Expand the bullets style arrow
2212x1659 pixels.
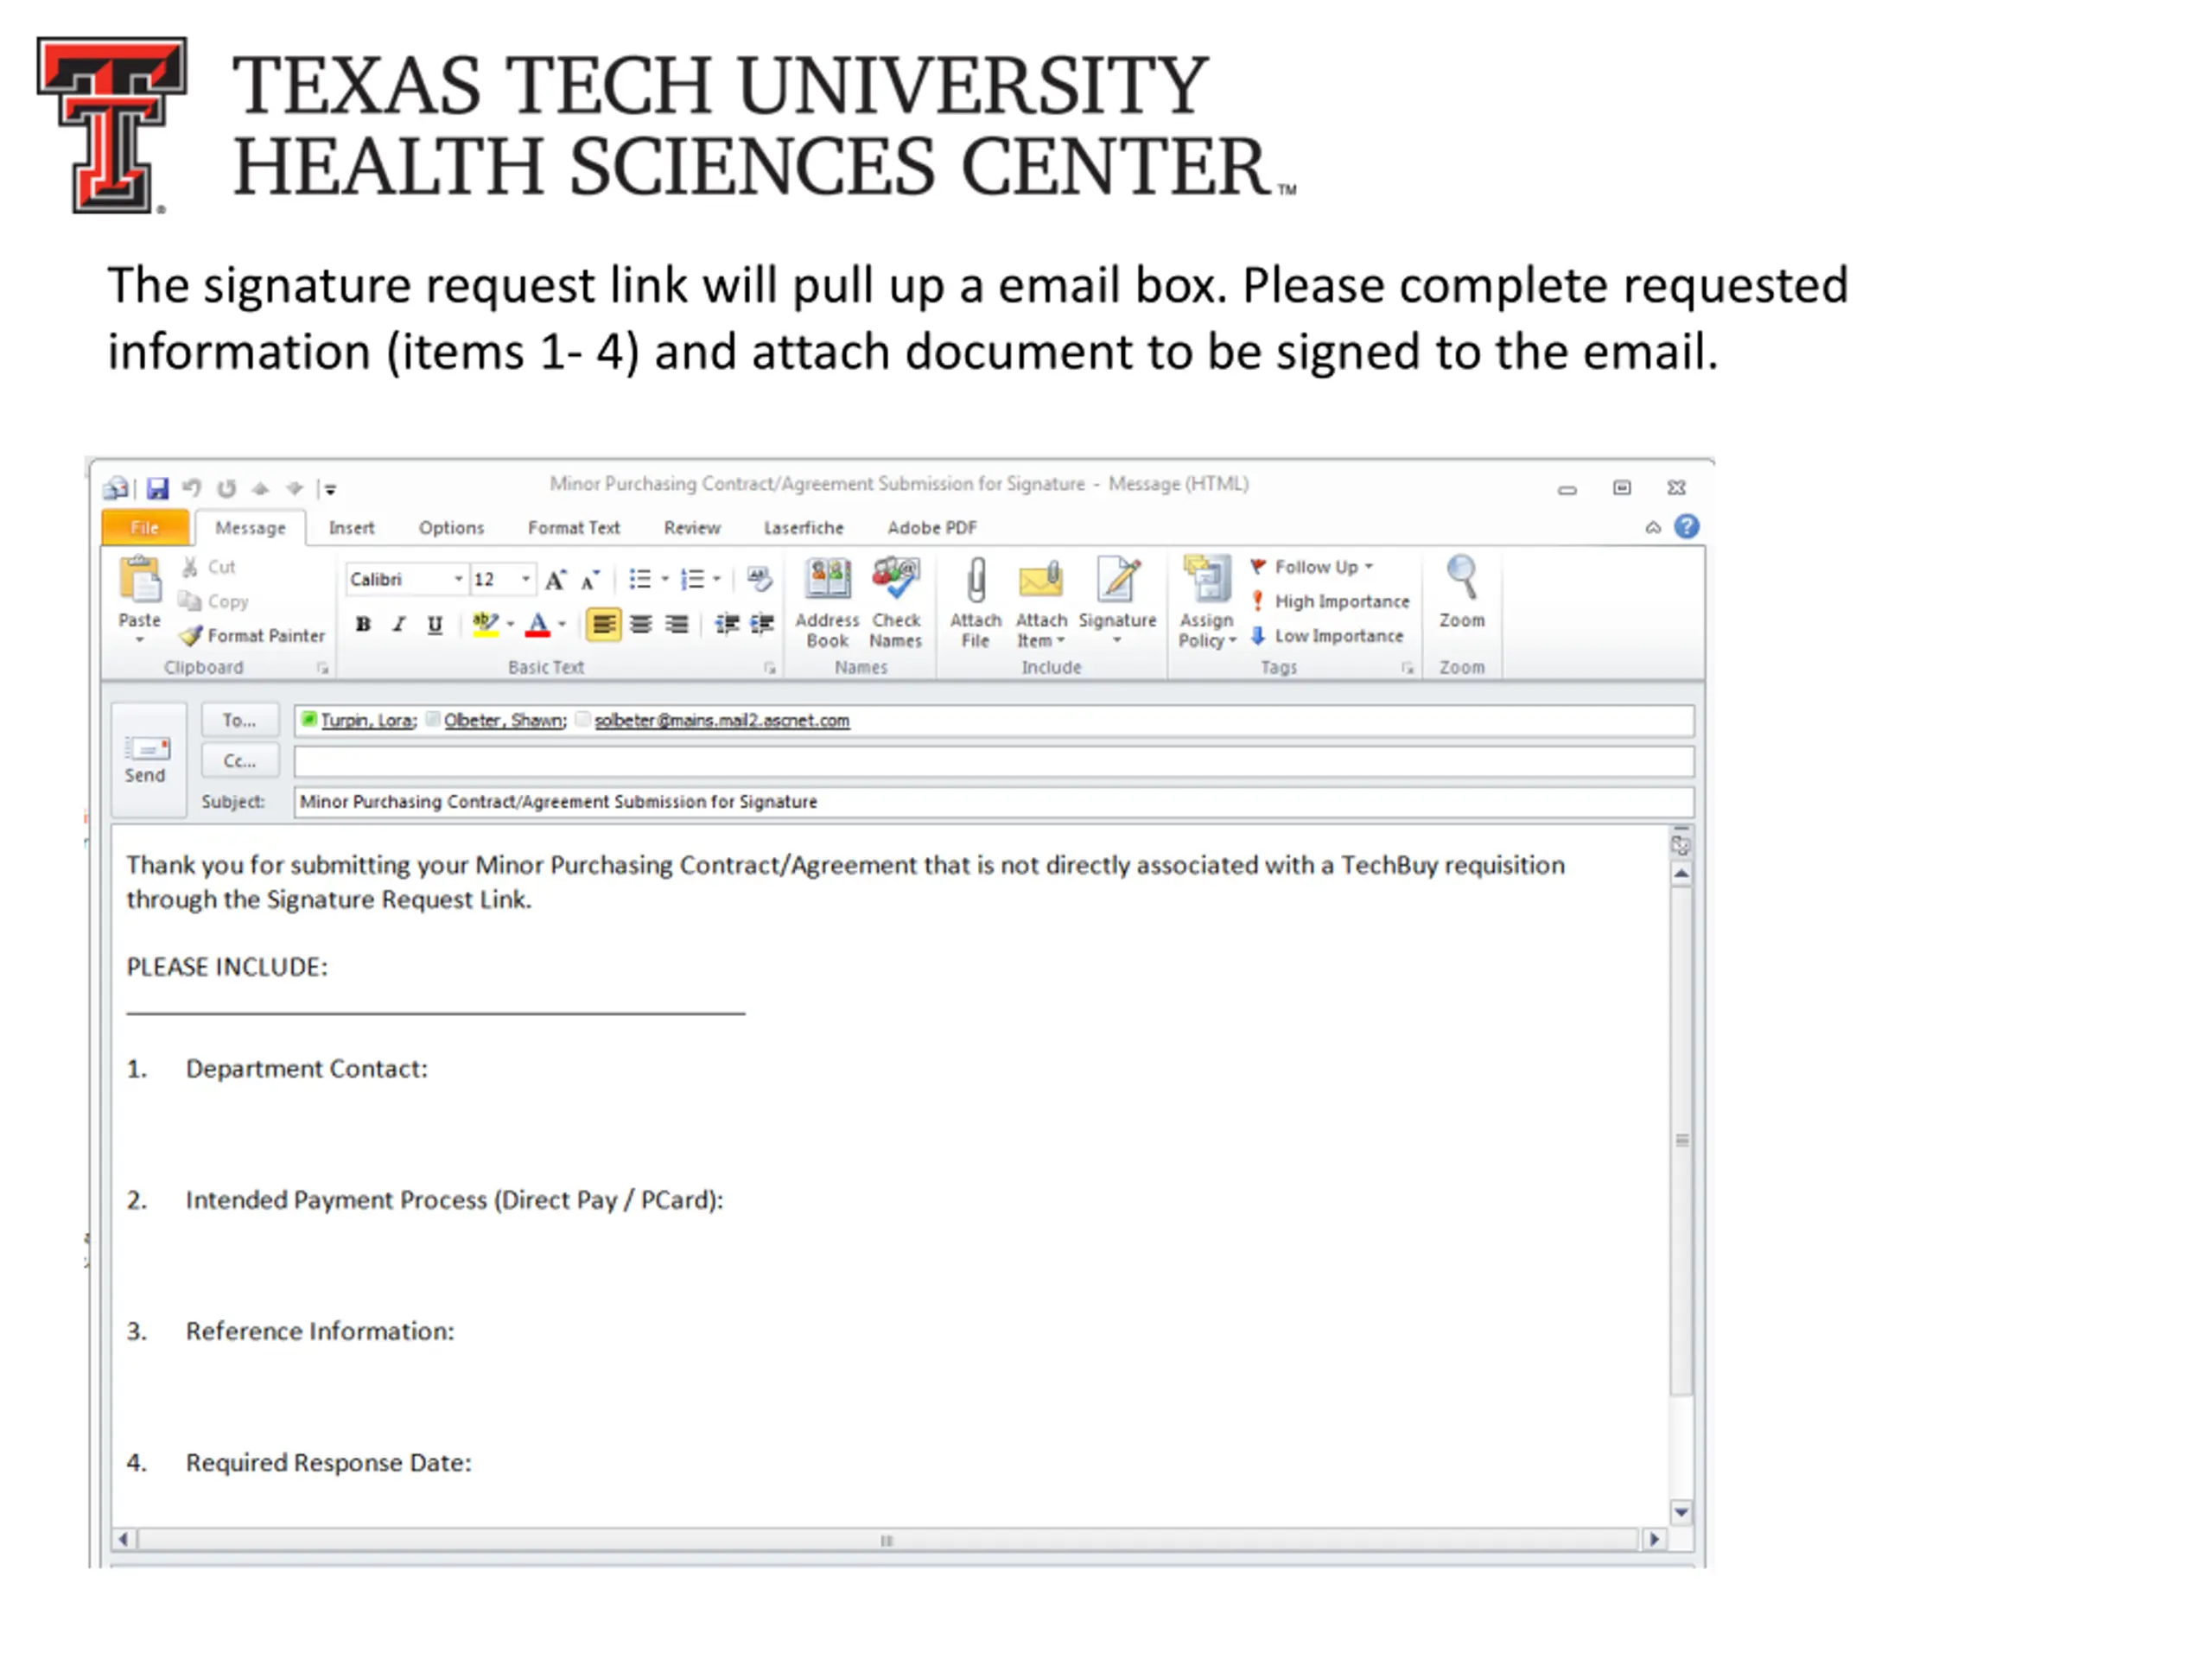click(665, 579)
